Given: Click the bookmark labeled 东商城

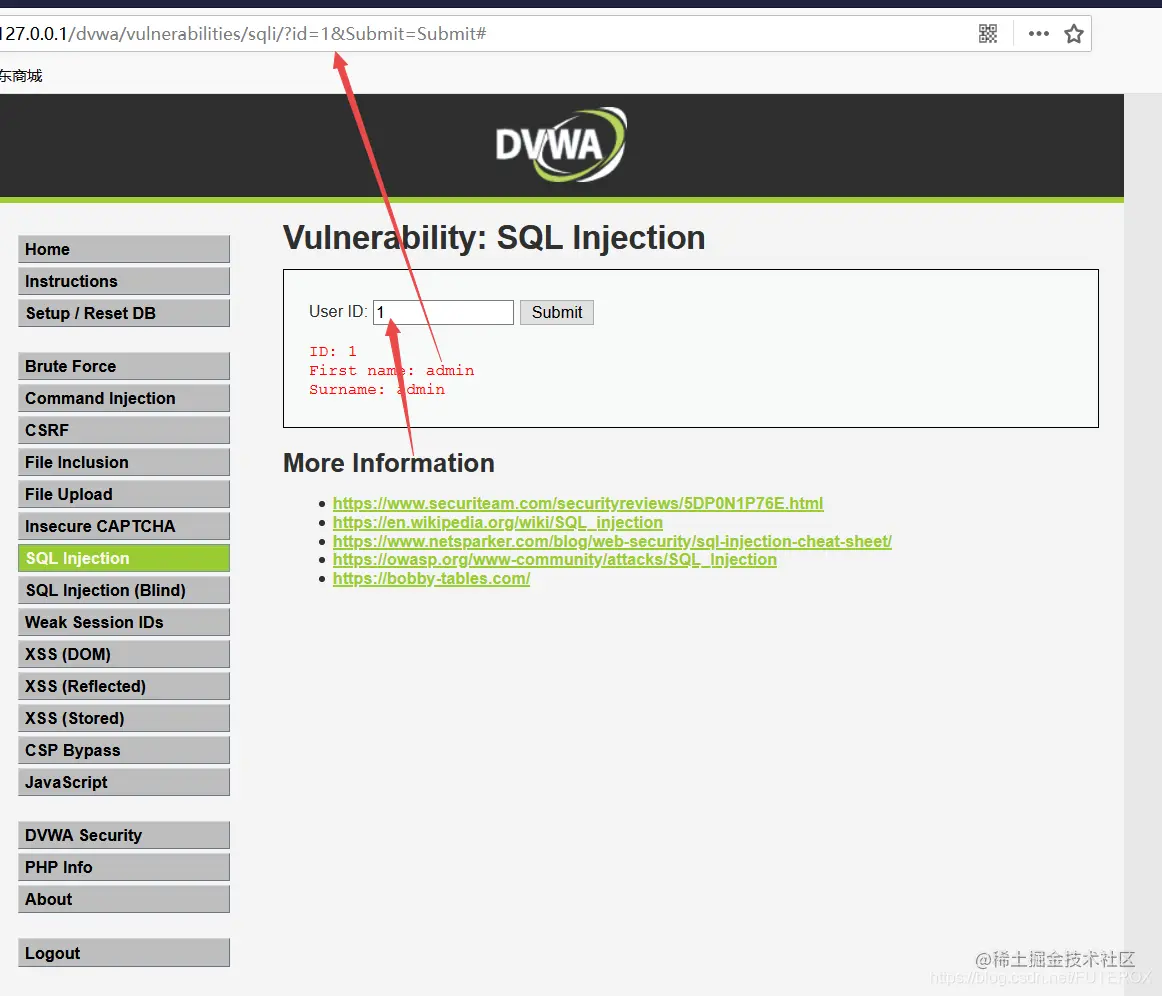Looking at the screenshot, I should 21,76.
